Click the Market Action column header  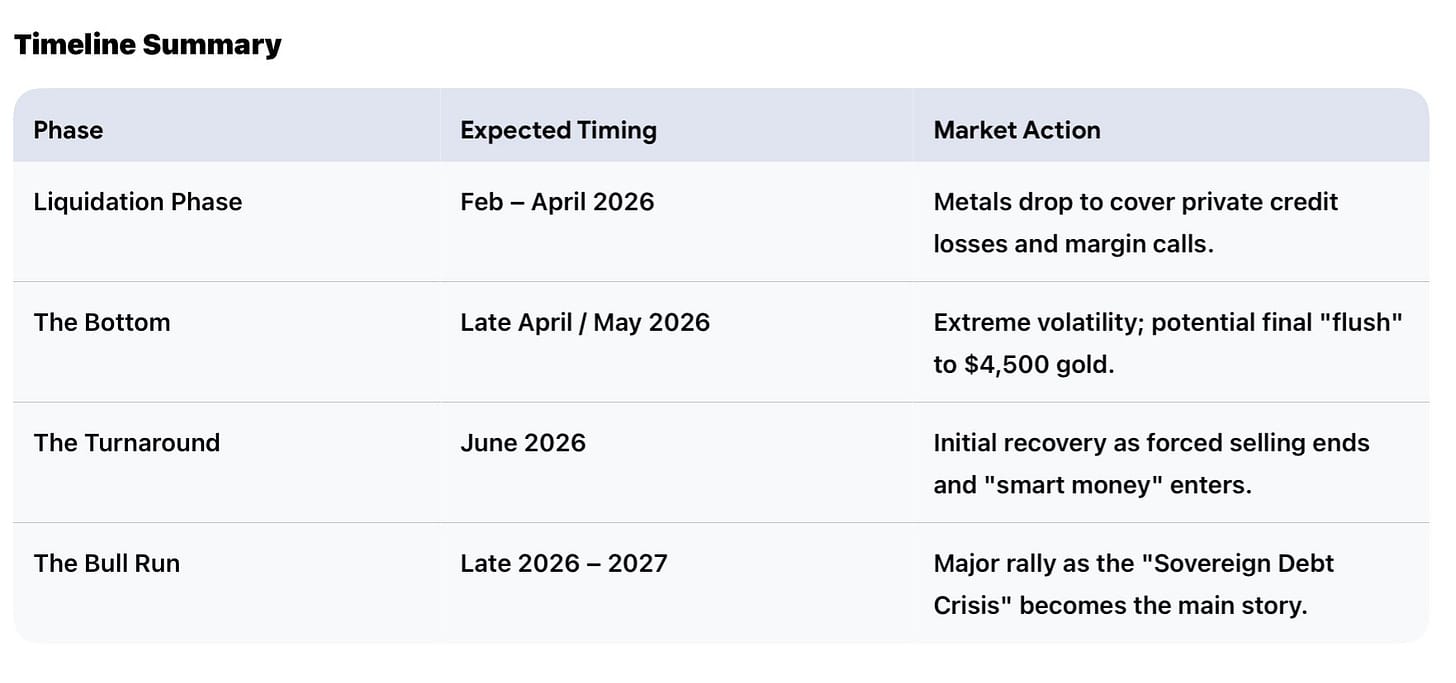[1016, 130]
